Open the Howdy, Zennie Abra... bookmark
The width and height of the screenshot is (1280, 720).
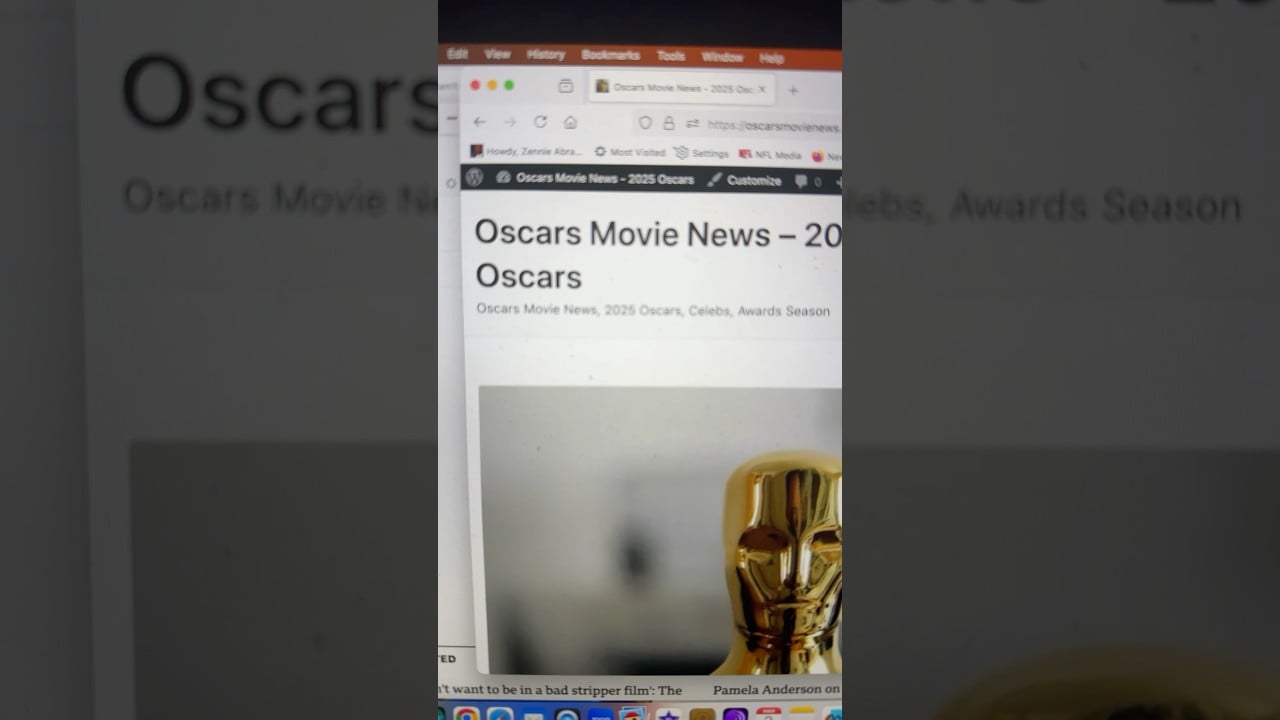526,152
